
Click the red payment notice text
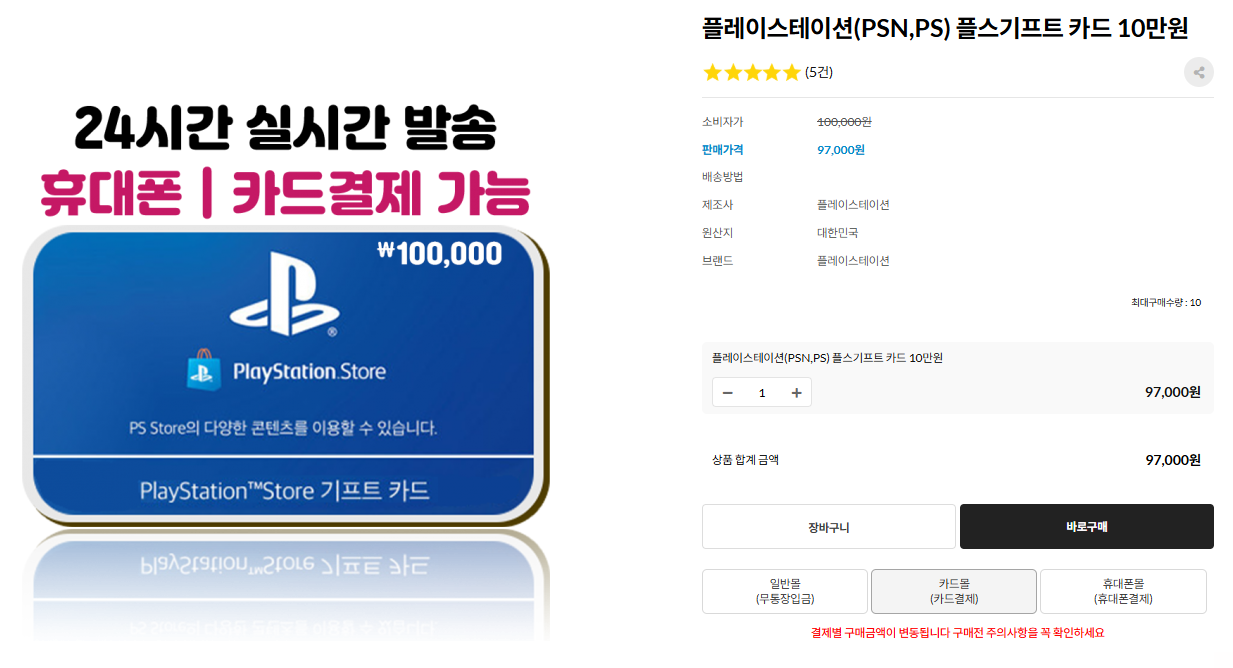pos(957,633)
